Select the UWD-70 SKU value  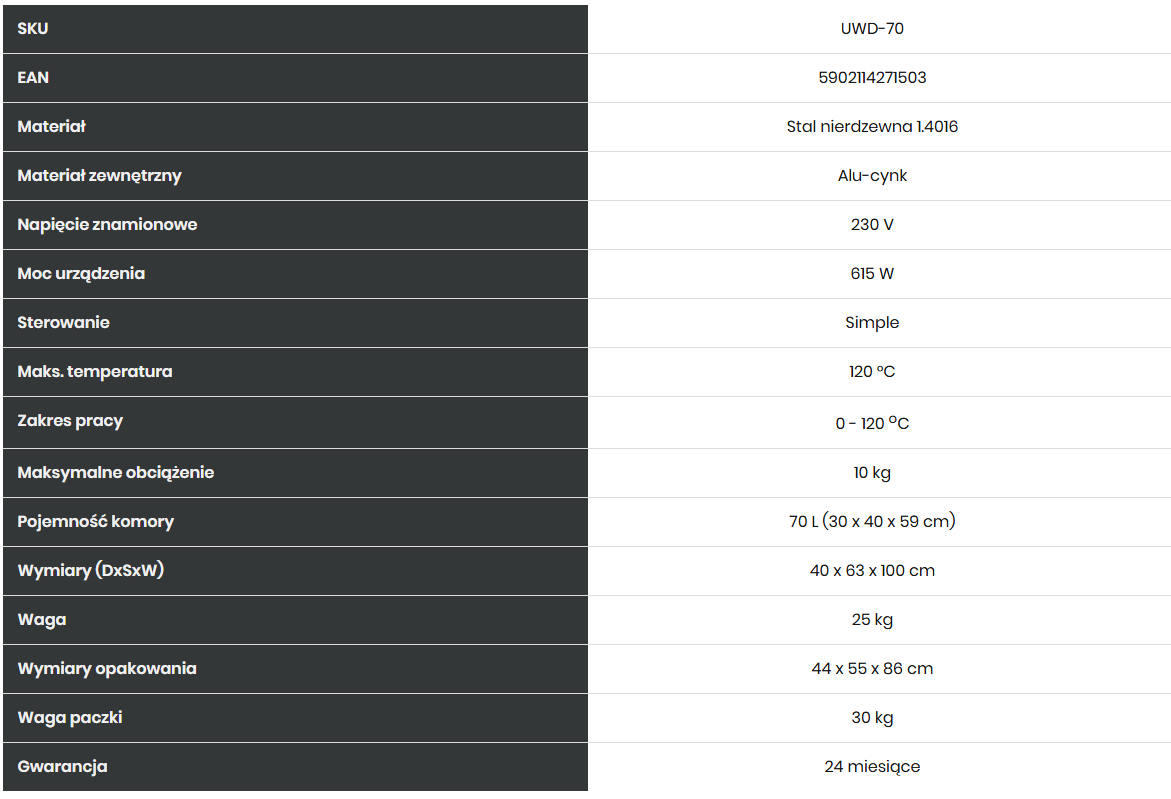coord(872,28)
